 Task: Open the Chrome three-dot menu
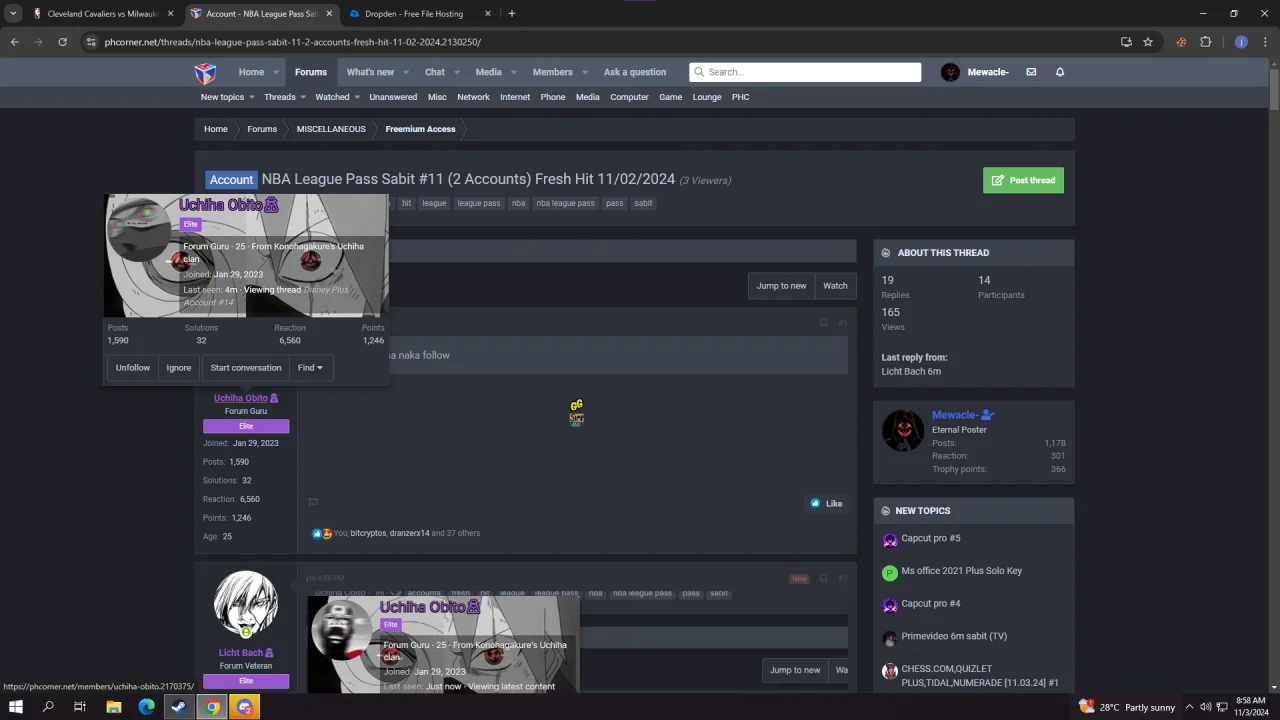pos(1265,42)
